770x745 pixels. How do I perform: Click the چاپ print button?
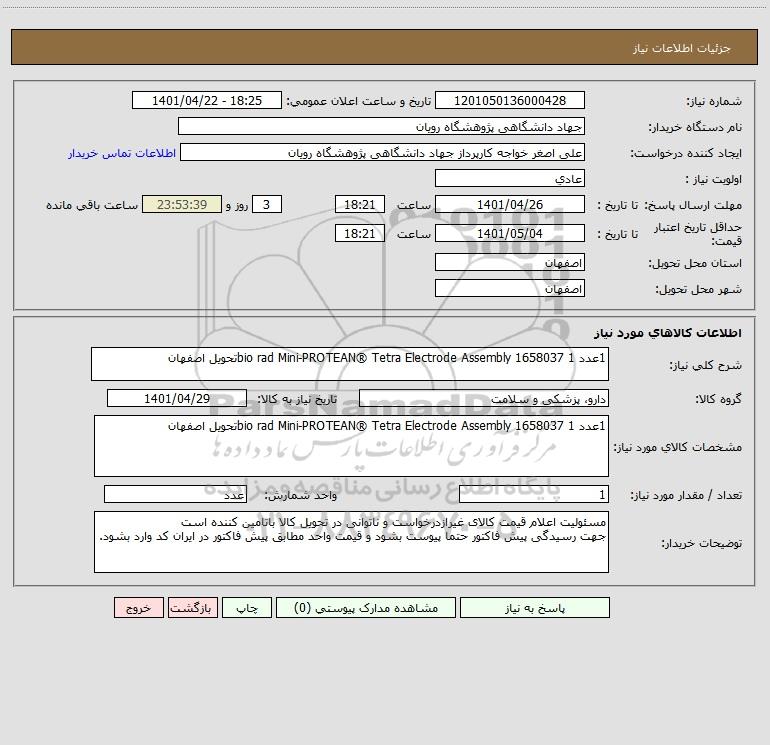(247, 608)
